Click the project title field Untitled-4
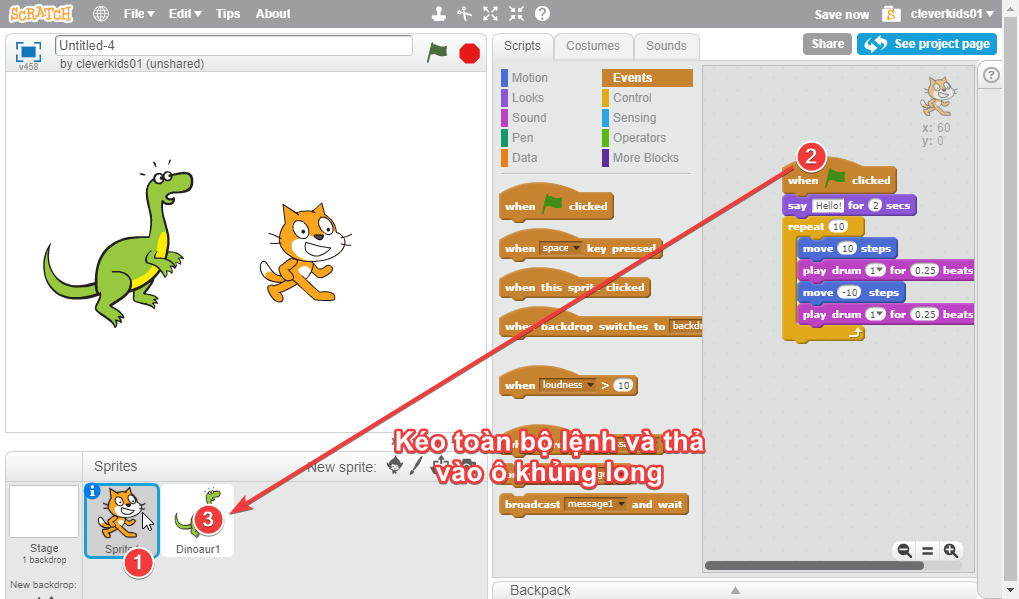 [234, 45]
